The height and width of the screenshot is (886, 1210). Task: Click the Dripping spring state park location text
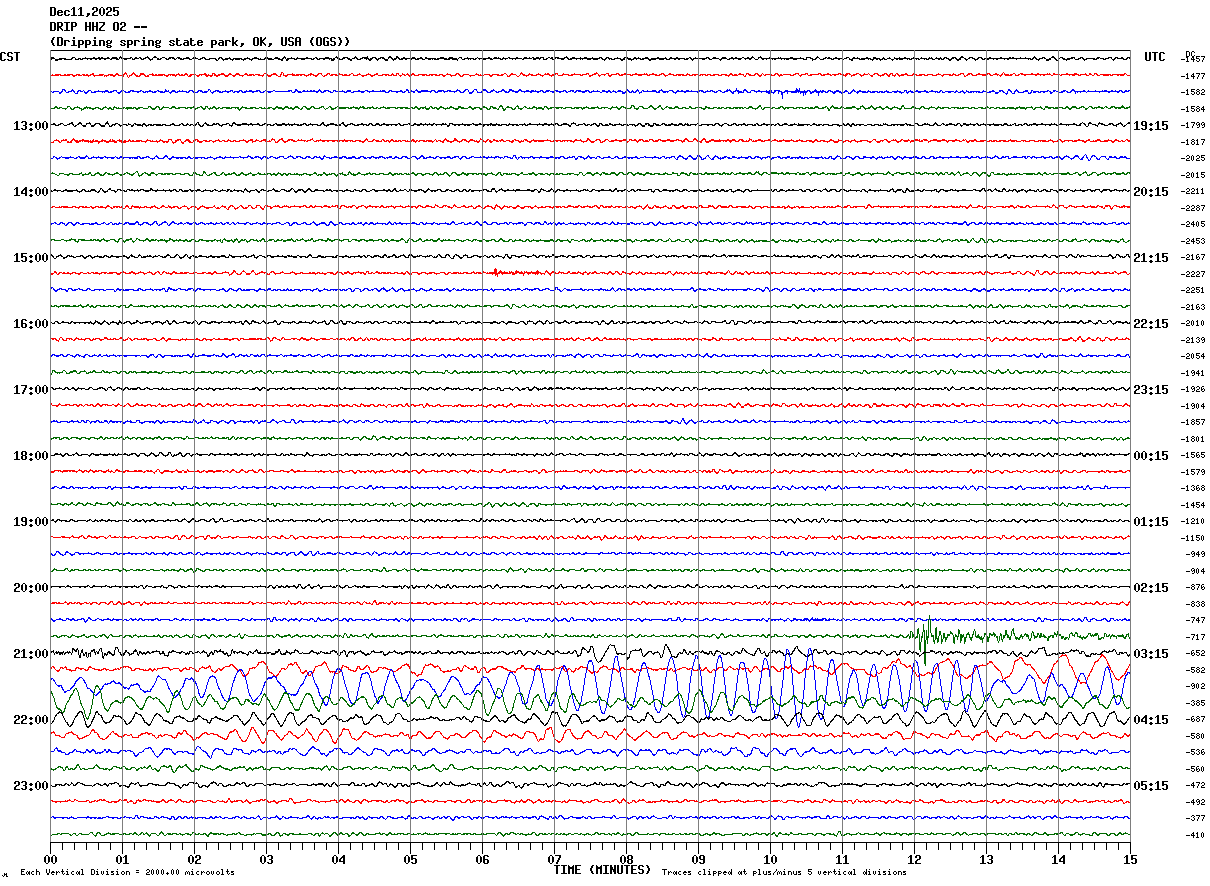200,42
